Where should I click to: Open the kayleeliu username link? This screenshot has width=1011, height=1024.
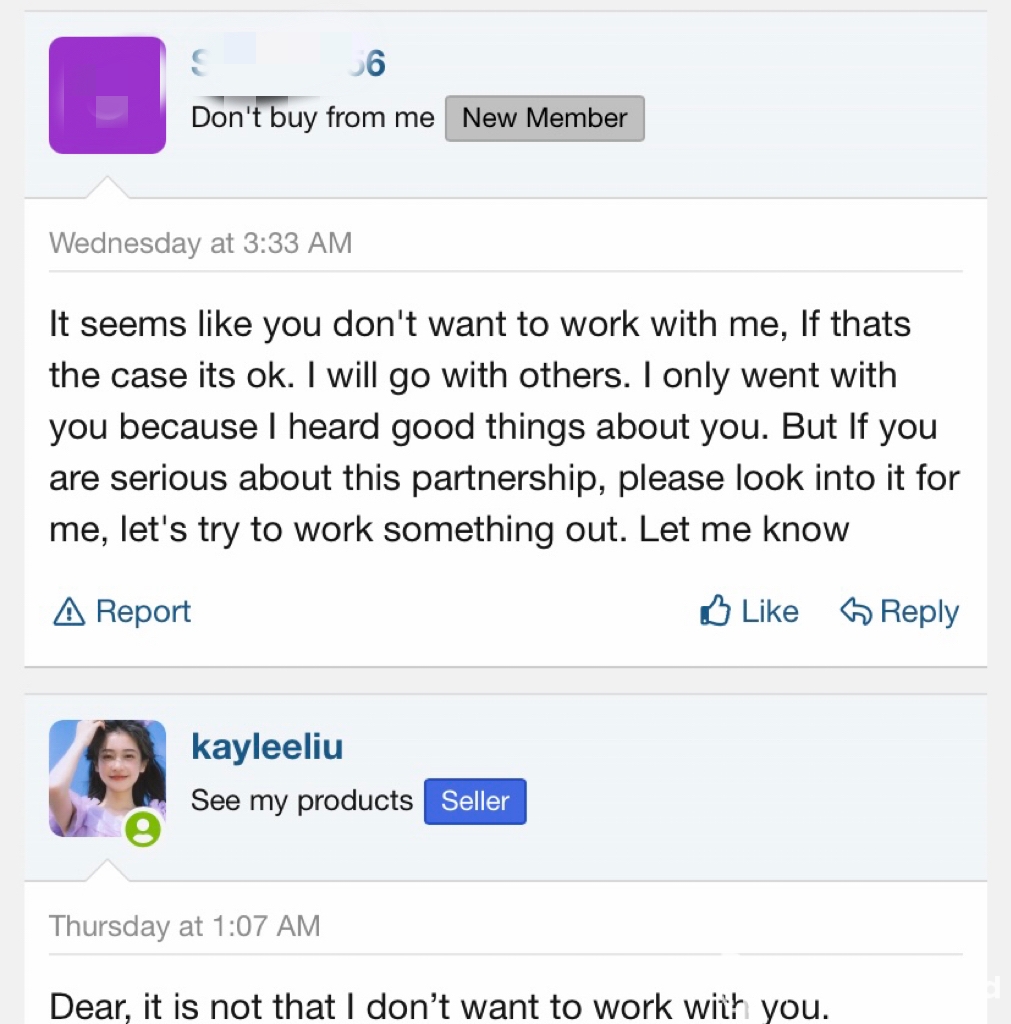[x=267, y=747]
